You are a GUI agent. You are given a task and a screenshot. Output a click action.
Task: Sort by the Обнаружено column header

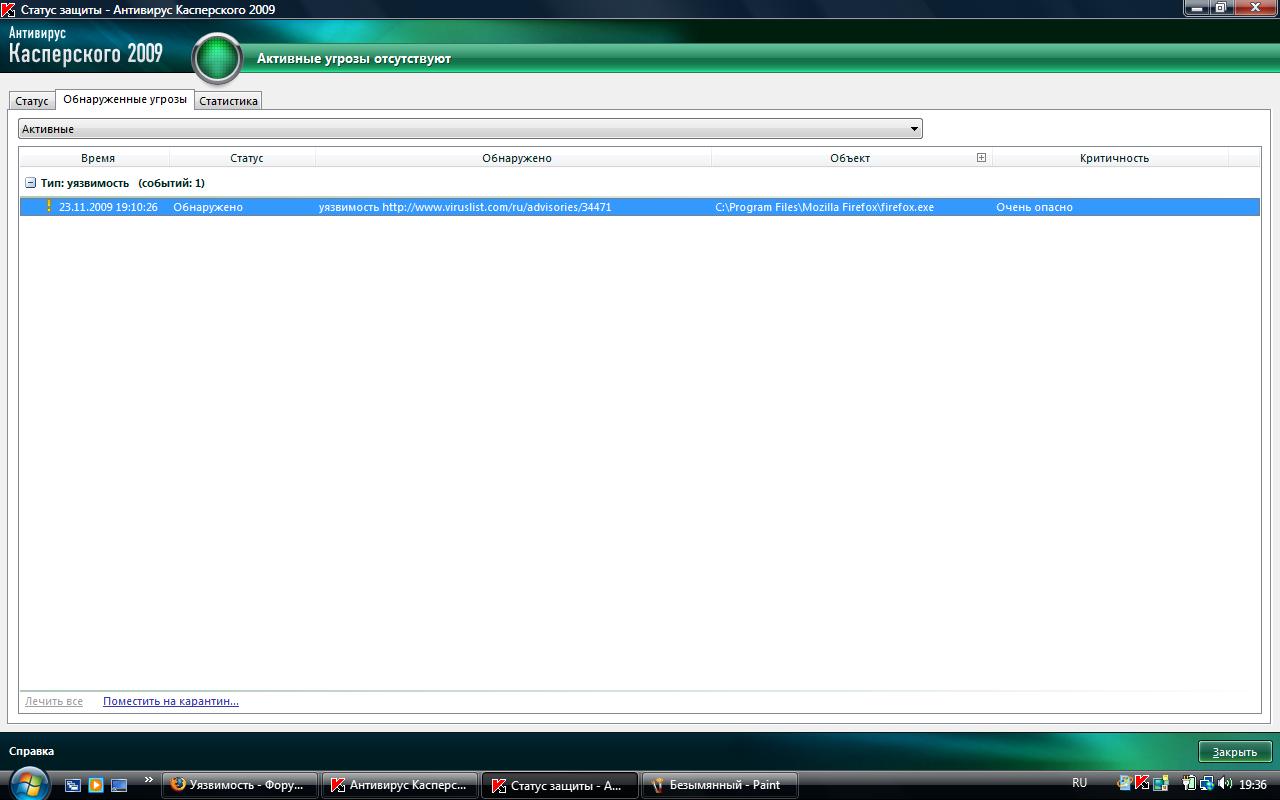click(x=516, y=158)
